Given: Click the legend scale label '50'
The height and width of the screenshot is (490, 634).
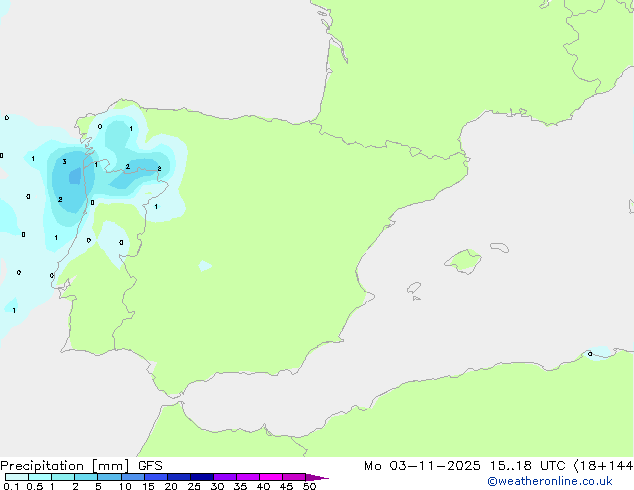Looking at the screenshot, I should point(309,486).
